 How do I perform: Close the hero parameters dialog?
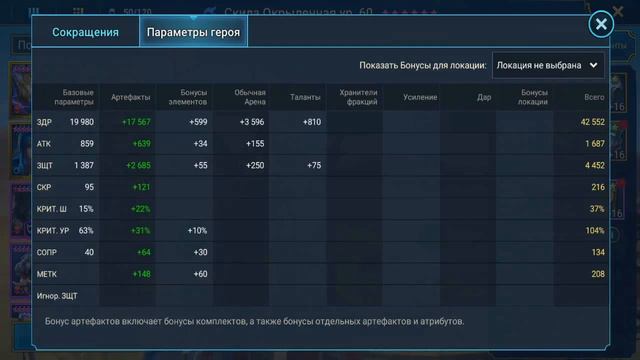click(601, 24)
